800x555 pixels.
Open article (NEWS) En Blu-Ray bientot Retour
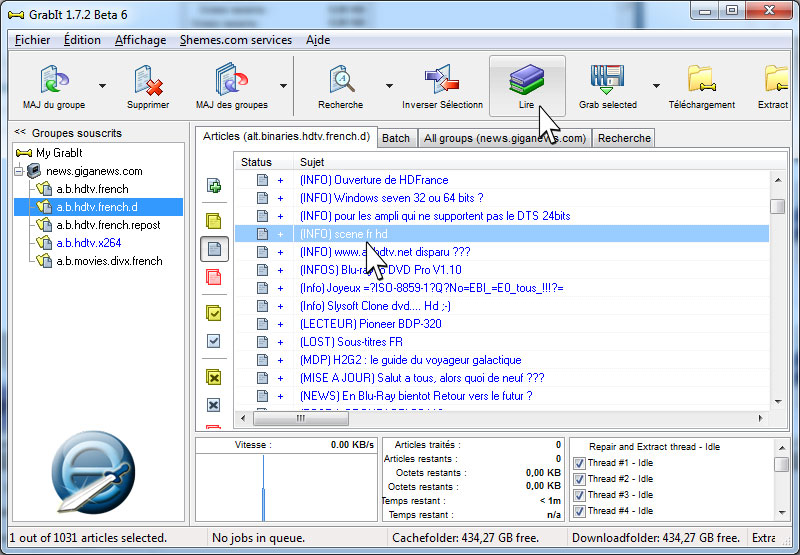pyautogui.click(x=416, y=396)
